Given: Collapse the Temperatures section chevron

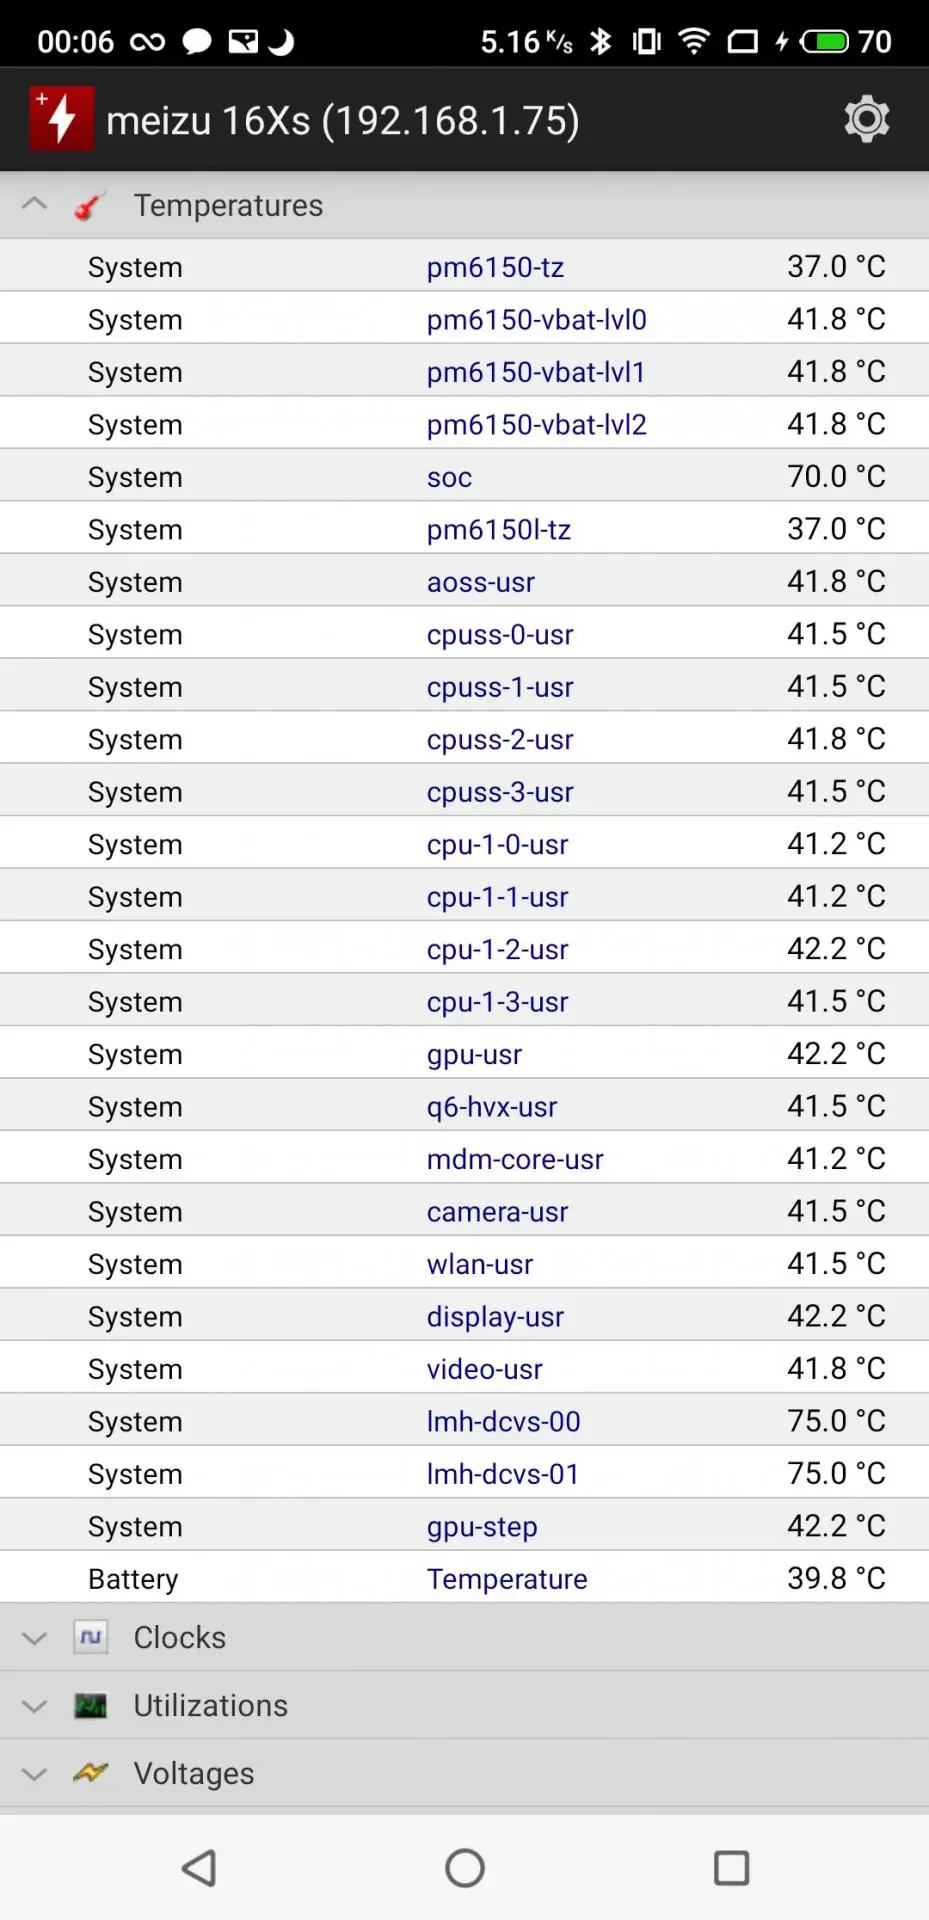Looking at the screenshot, I should pos(34,204).
